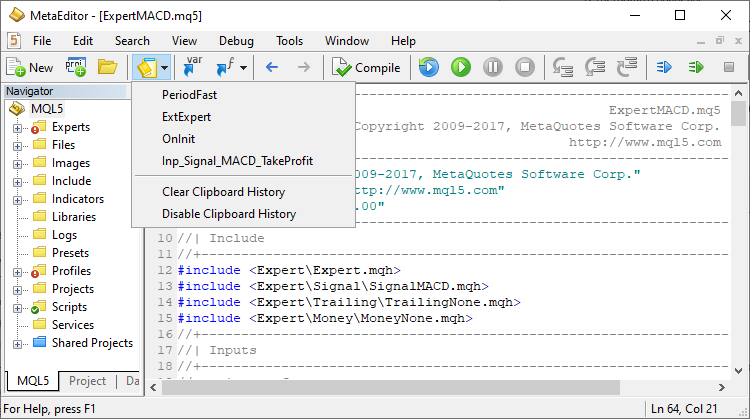
Task: Expand the Indicators folder node
Action: tap(17, 200)
